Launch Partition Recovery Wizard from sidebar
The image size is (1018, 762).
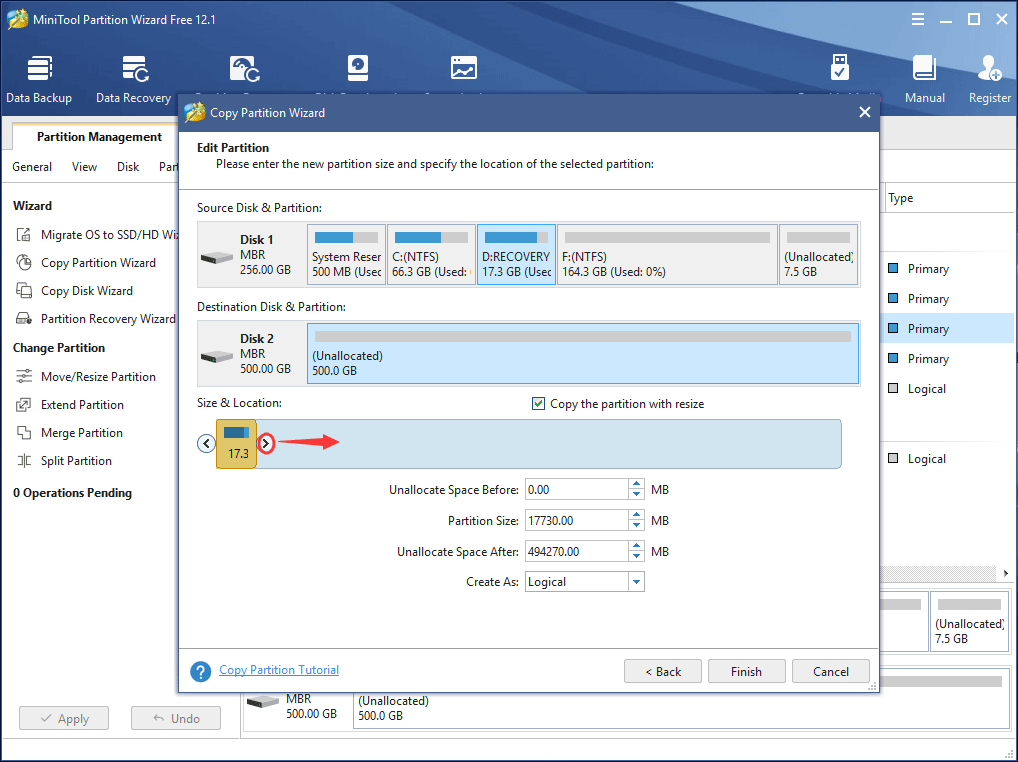tap(95, 319)
